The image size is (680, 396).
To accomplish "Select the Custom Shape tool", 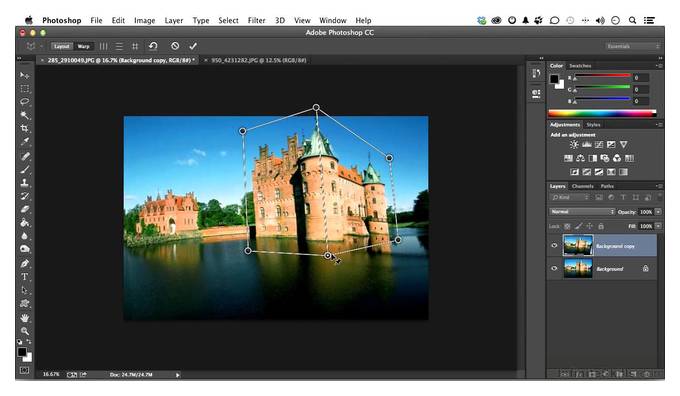I will (24, 303).
